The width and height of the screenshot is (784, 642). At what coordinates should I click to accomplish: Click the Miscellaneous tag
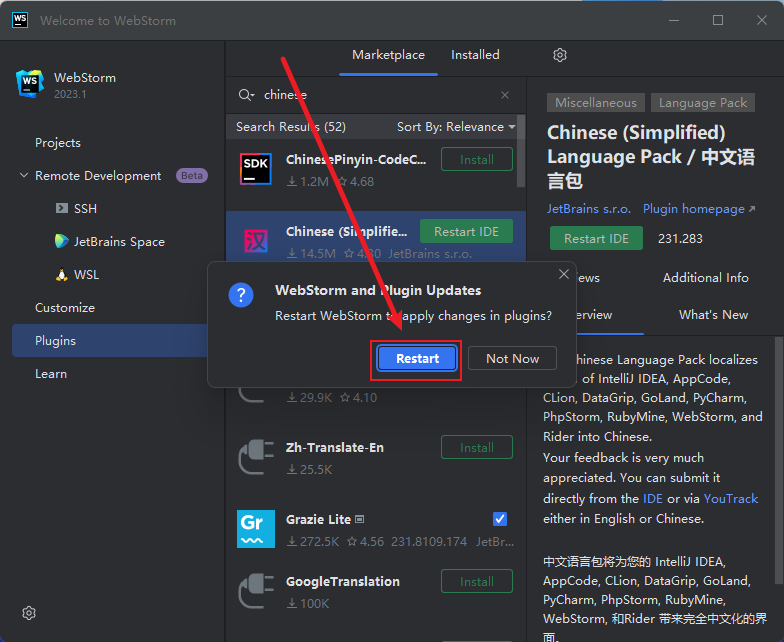(x=596, y=102)
